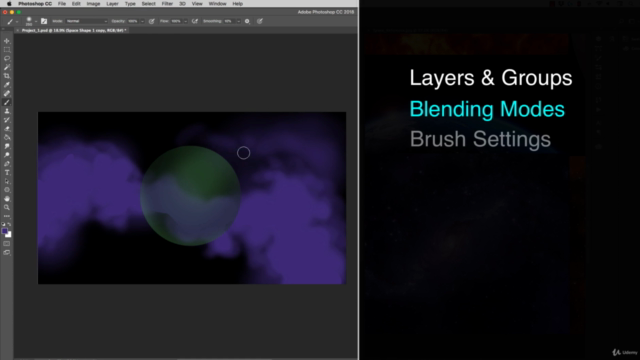The width and height of the screenshot is (640, 360).
Task: Select the Magic Wand tool
Action: pos(7,67)
